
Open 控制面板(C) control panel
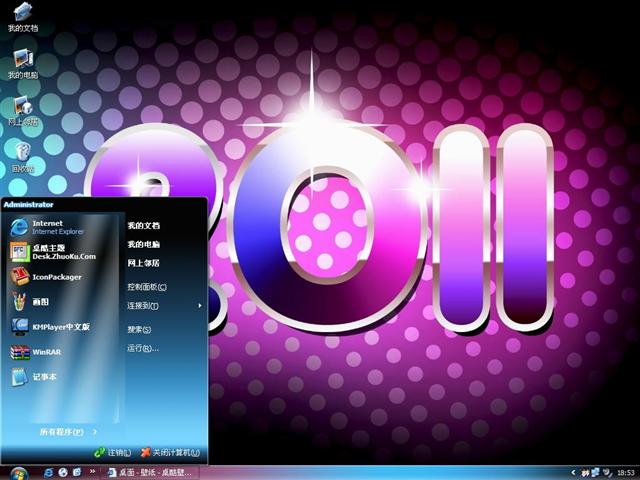coord(147,287)
